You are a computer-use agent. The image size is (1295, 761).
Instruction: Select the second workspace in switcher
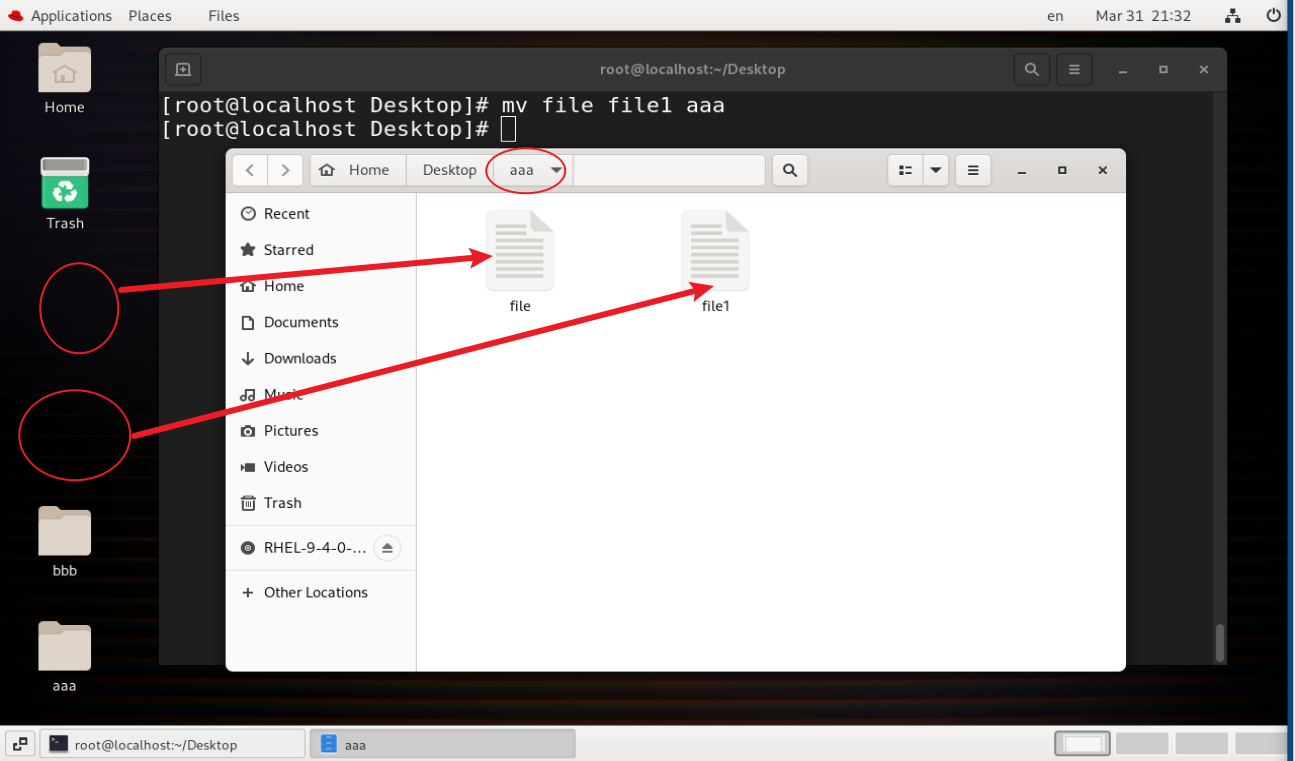pyautogui.click(x=1142, y=744)
